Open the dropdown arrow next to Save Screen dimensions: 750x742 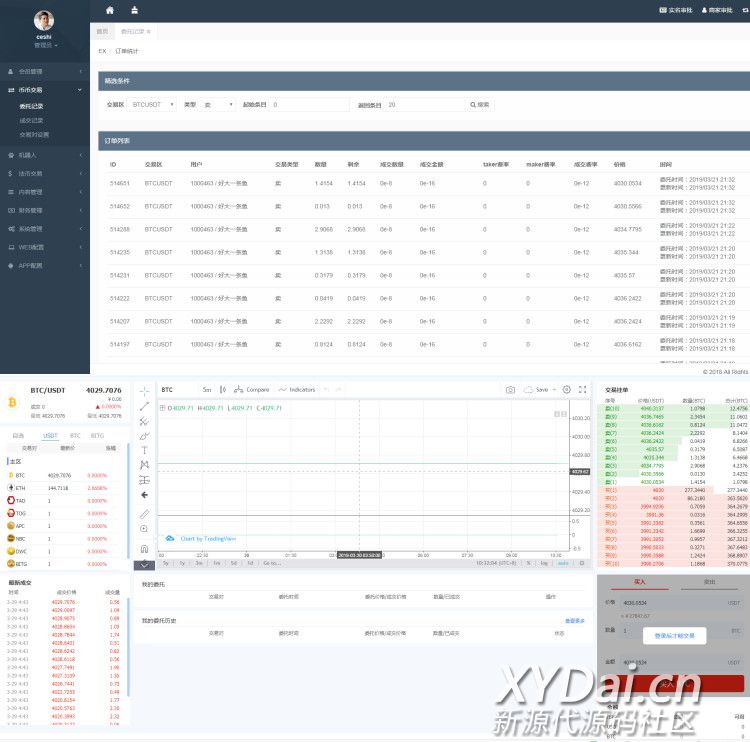tap(554, 390)
